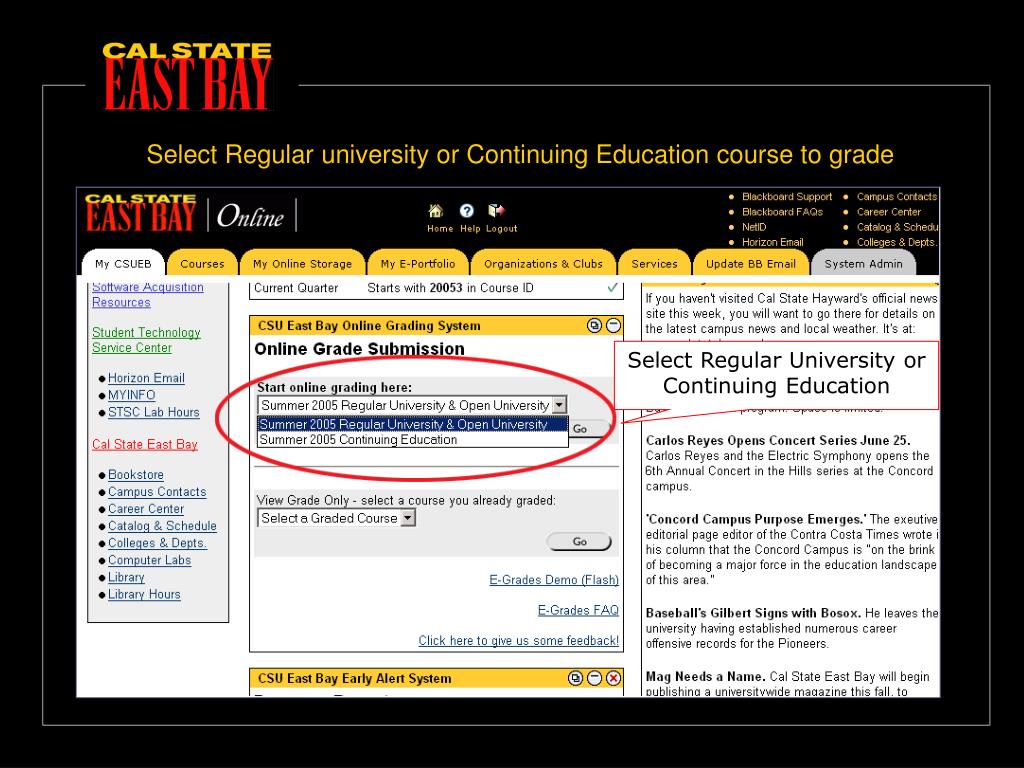The image size is (1024, 768).
Task: Choose Summer 2005 Regular University & Open University option
Action: (413, 424)
